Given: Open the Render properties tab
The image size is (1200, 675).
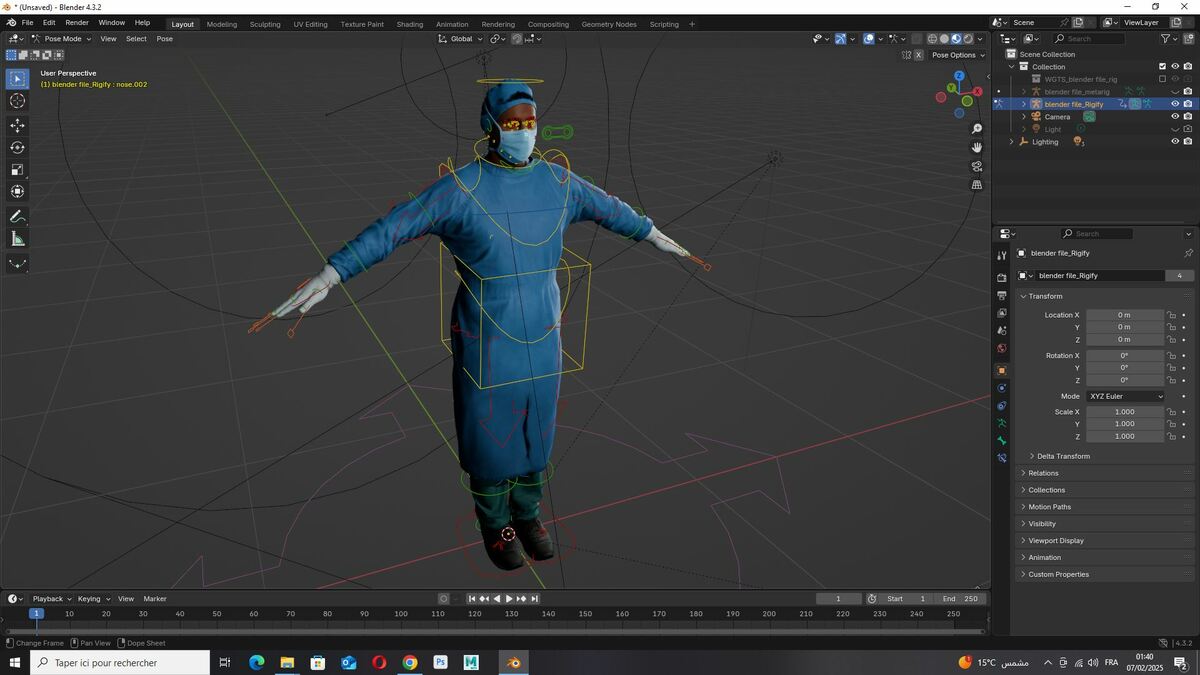Looking at the screenshot, I should [x=1002, y=278].
